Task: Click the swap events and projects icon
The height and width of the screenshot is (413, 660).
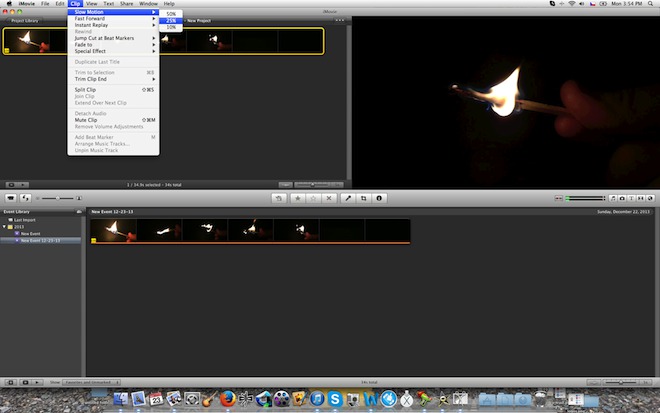Action: pyautogui.click(x=26, y=199)
